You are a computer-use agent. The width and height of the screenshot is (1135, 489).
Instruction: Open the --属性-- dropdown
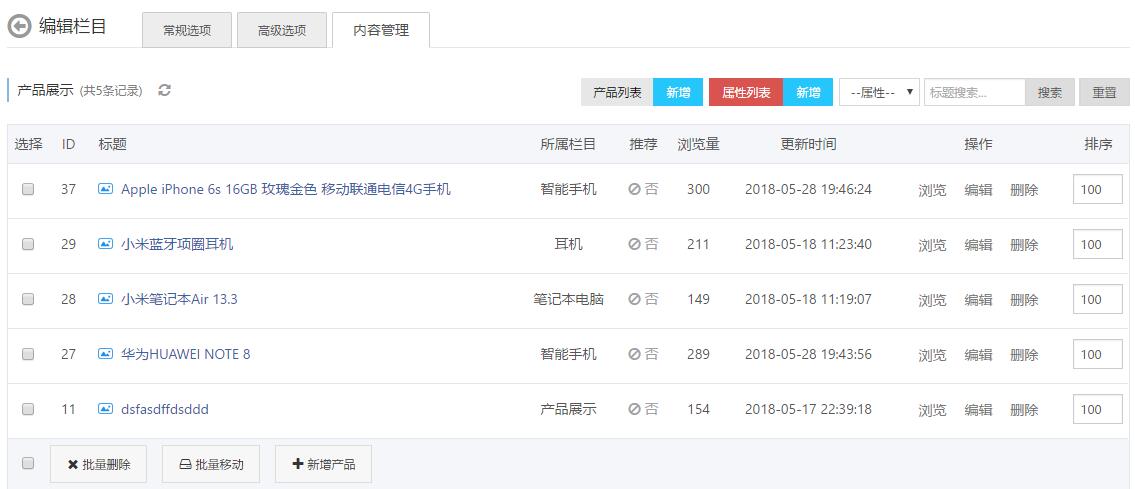coord(879,93)
